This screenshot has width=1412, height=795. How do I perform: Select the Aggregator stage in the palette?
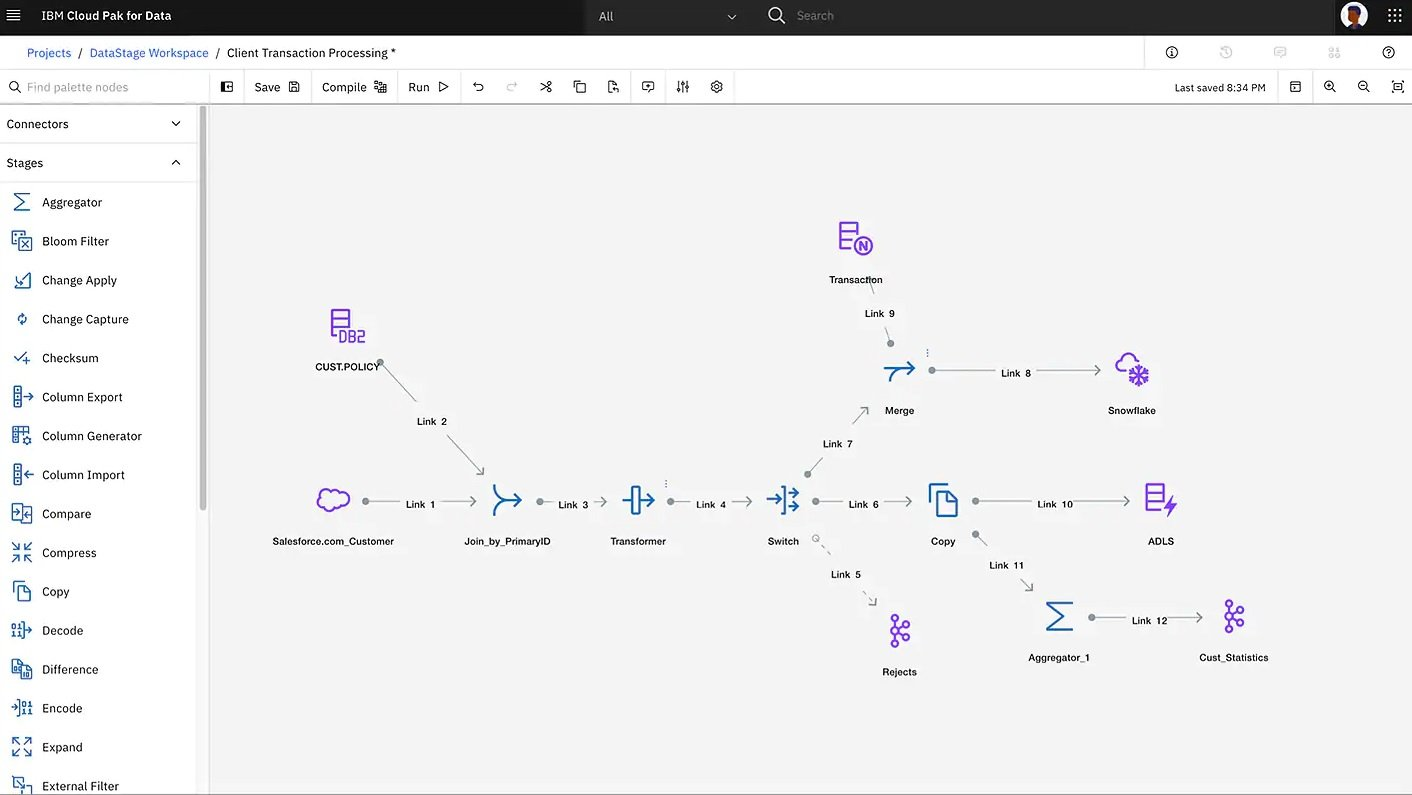coord(71,202)
